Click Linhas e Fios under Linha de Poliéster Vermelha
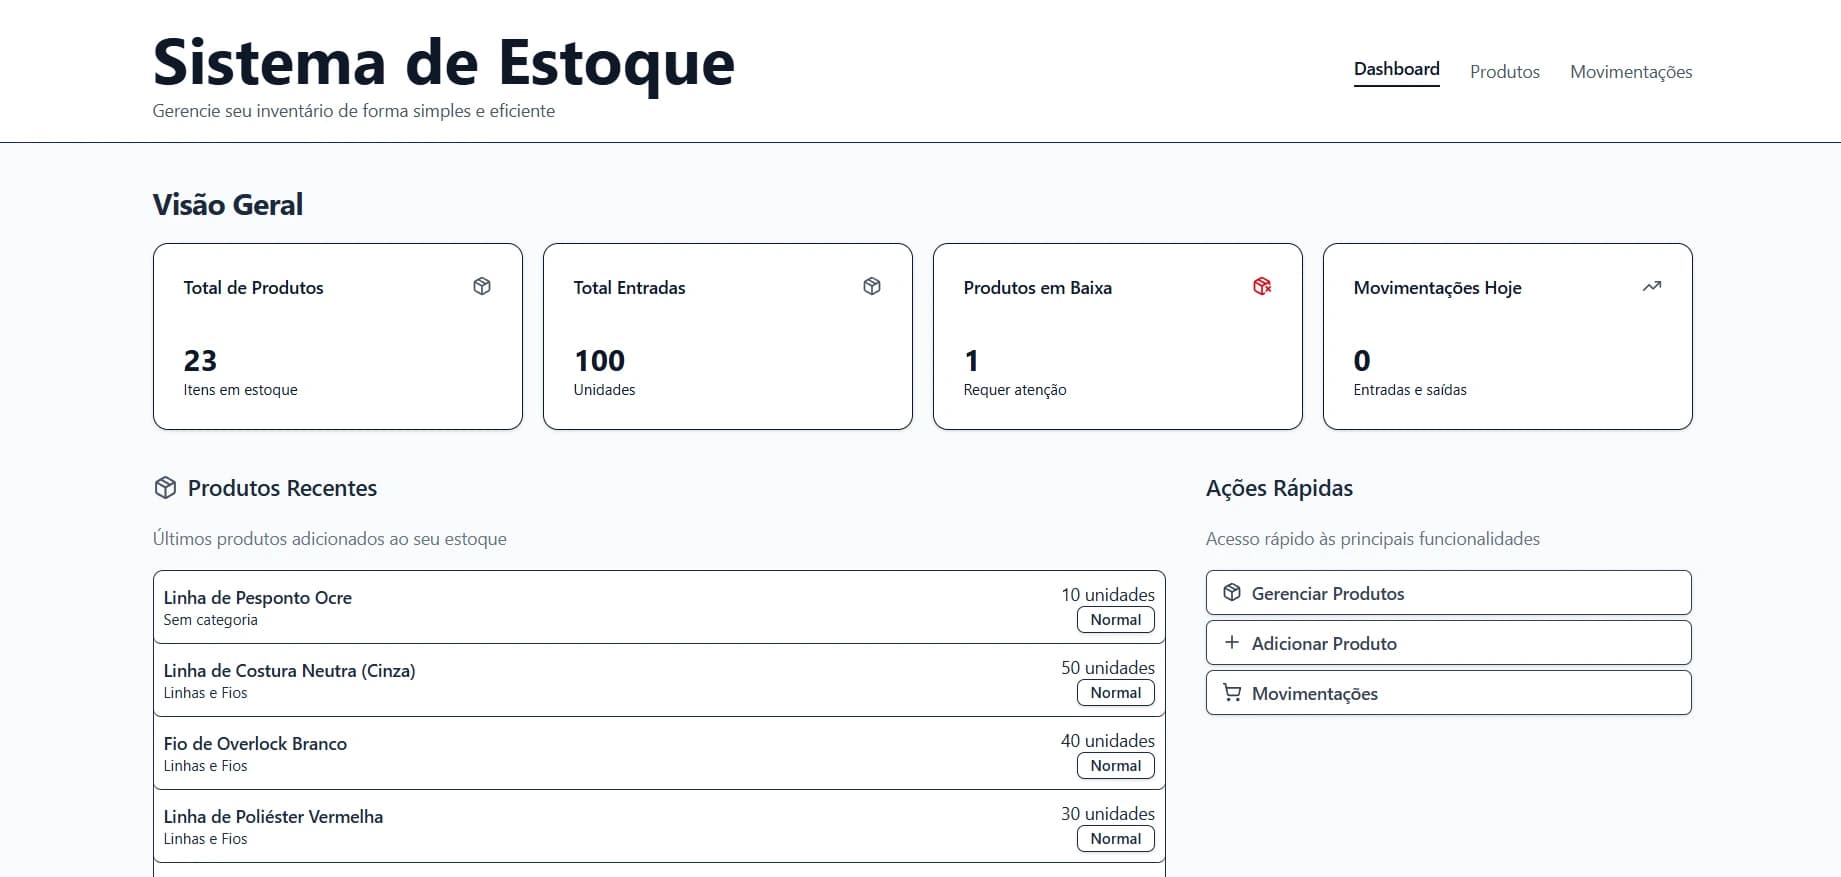 click(x=205, y=839)
